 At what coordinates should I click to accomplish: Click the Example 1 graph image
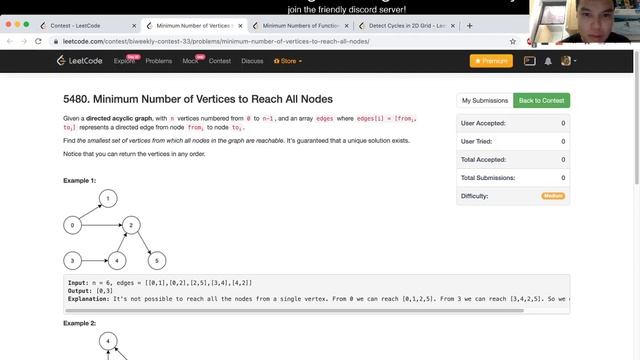tap(115, 229)
